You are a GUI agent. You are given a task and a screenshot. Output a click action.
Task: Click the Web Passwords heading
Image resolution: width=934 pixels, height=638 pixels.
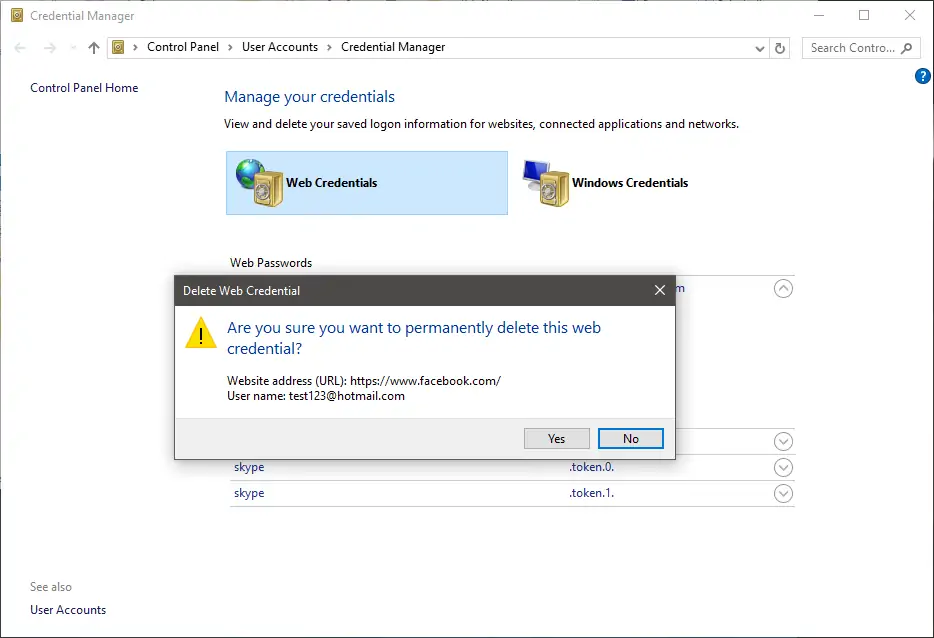[x=271, y=263]
